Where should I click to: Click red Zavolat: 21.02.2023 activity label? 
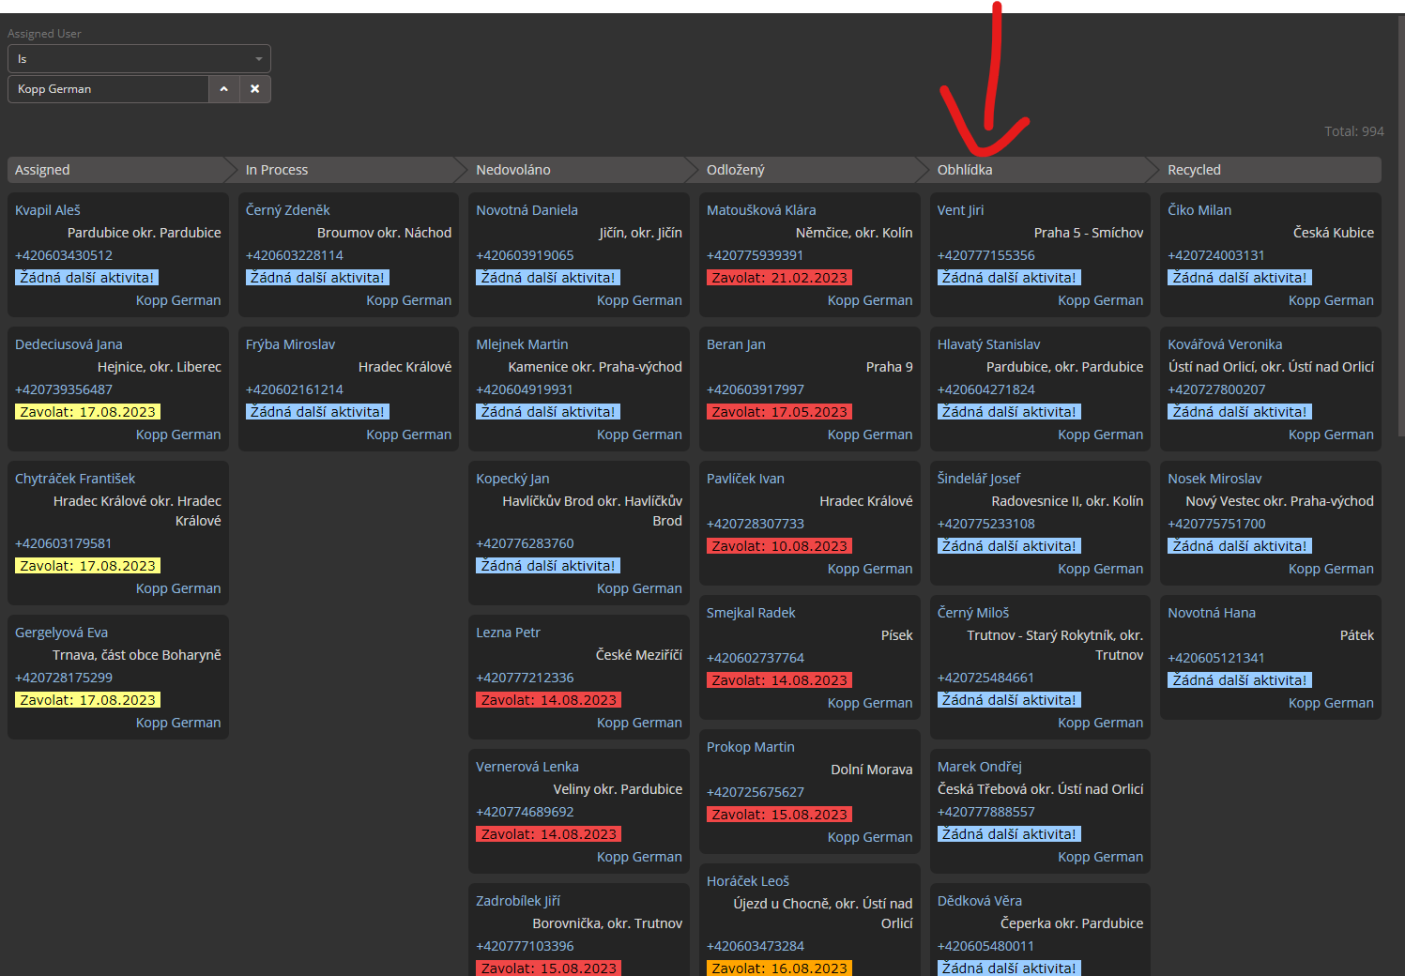779,278
